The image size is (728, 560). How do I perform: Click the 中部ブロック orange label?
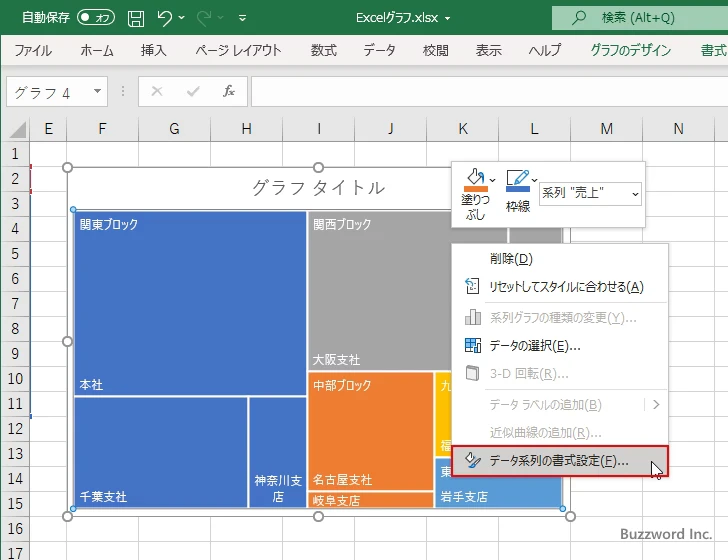point(342,385)
